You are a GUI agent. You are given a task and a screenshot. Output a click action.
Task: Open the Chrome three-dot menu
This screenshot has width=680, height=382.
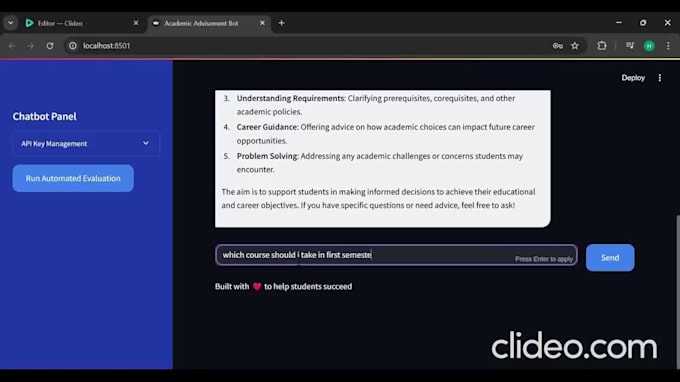click(x=668, y=46)
